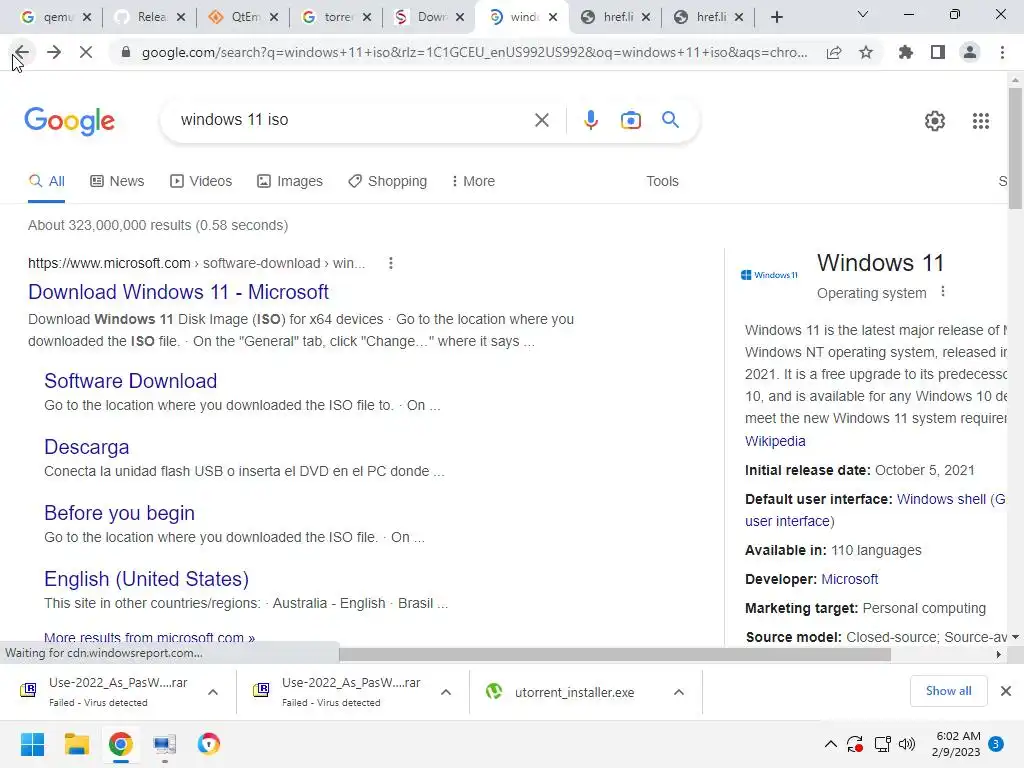Image resolution: width=1024 pixels, height=768 pixels.
Task: Open more options for Windows 11 panel
Action: [x=942, y=292]
